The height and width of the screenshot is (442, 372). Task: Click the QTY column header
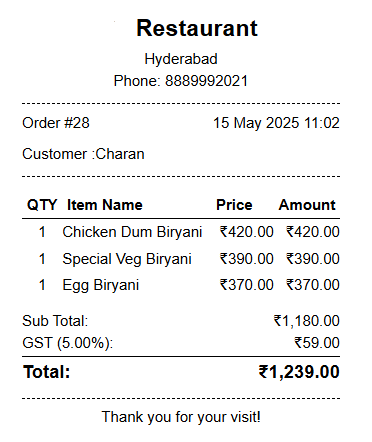tap(42, 205)
